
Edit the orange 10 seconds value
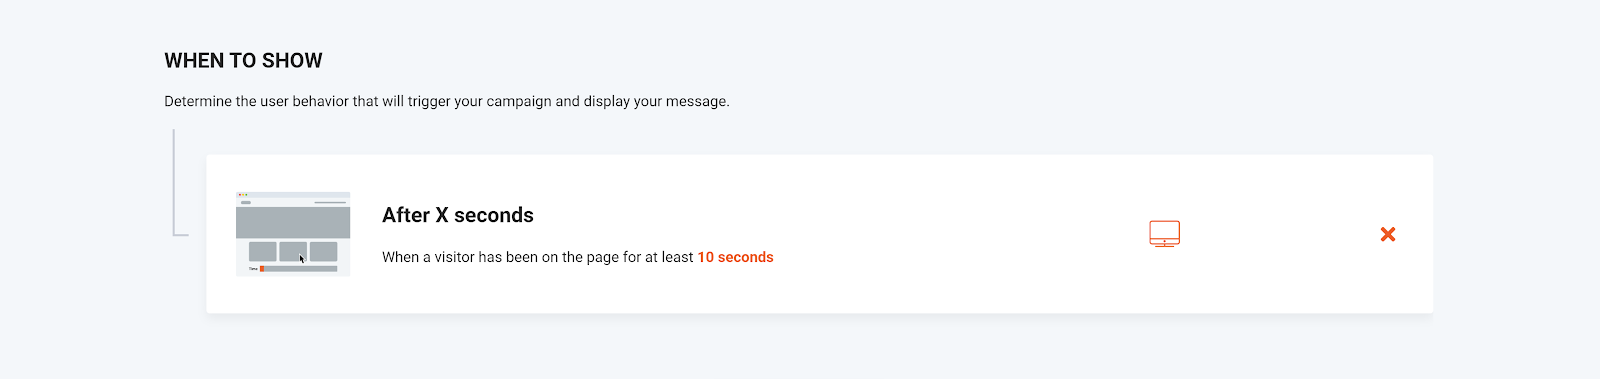point(735,257)
